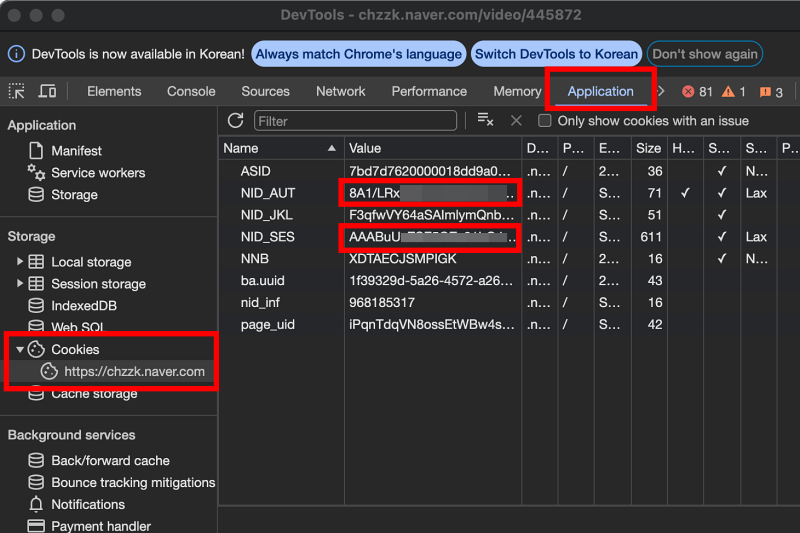Image resolution: width=800 pixels, height=533 pixels.
Task: Click Always match Chrome's language button
Action: (359, 54)
